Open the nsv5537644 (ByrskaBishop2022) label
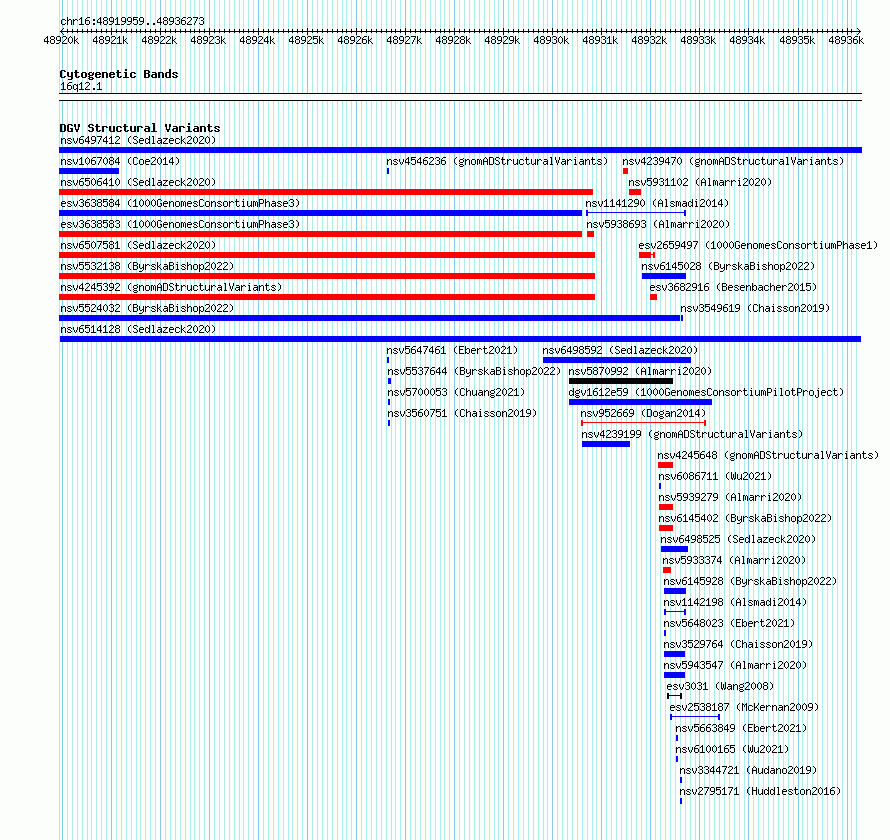The width and height of the screenshot is (890, 840). (x=474, y=371)
